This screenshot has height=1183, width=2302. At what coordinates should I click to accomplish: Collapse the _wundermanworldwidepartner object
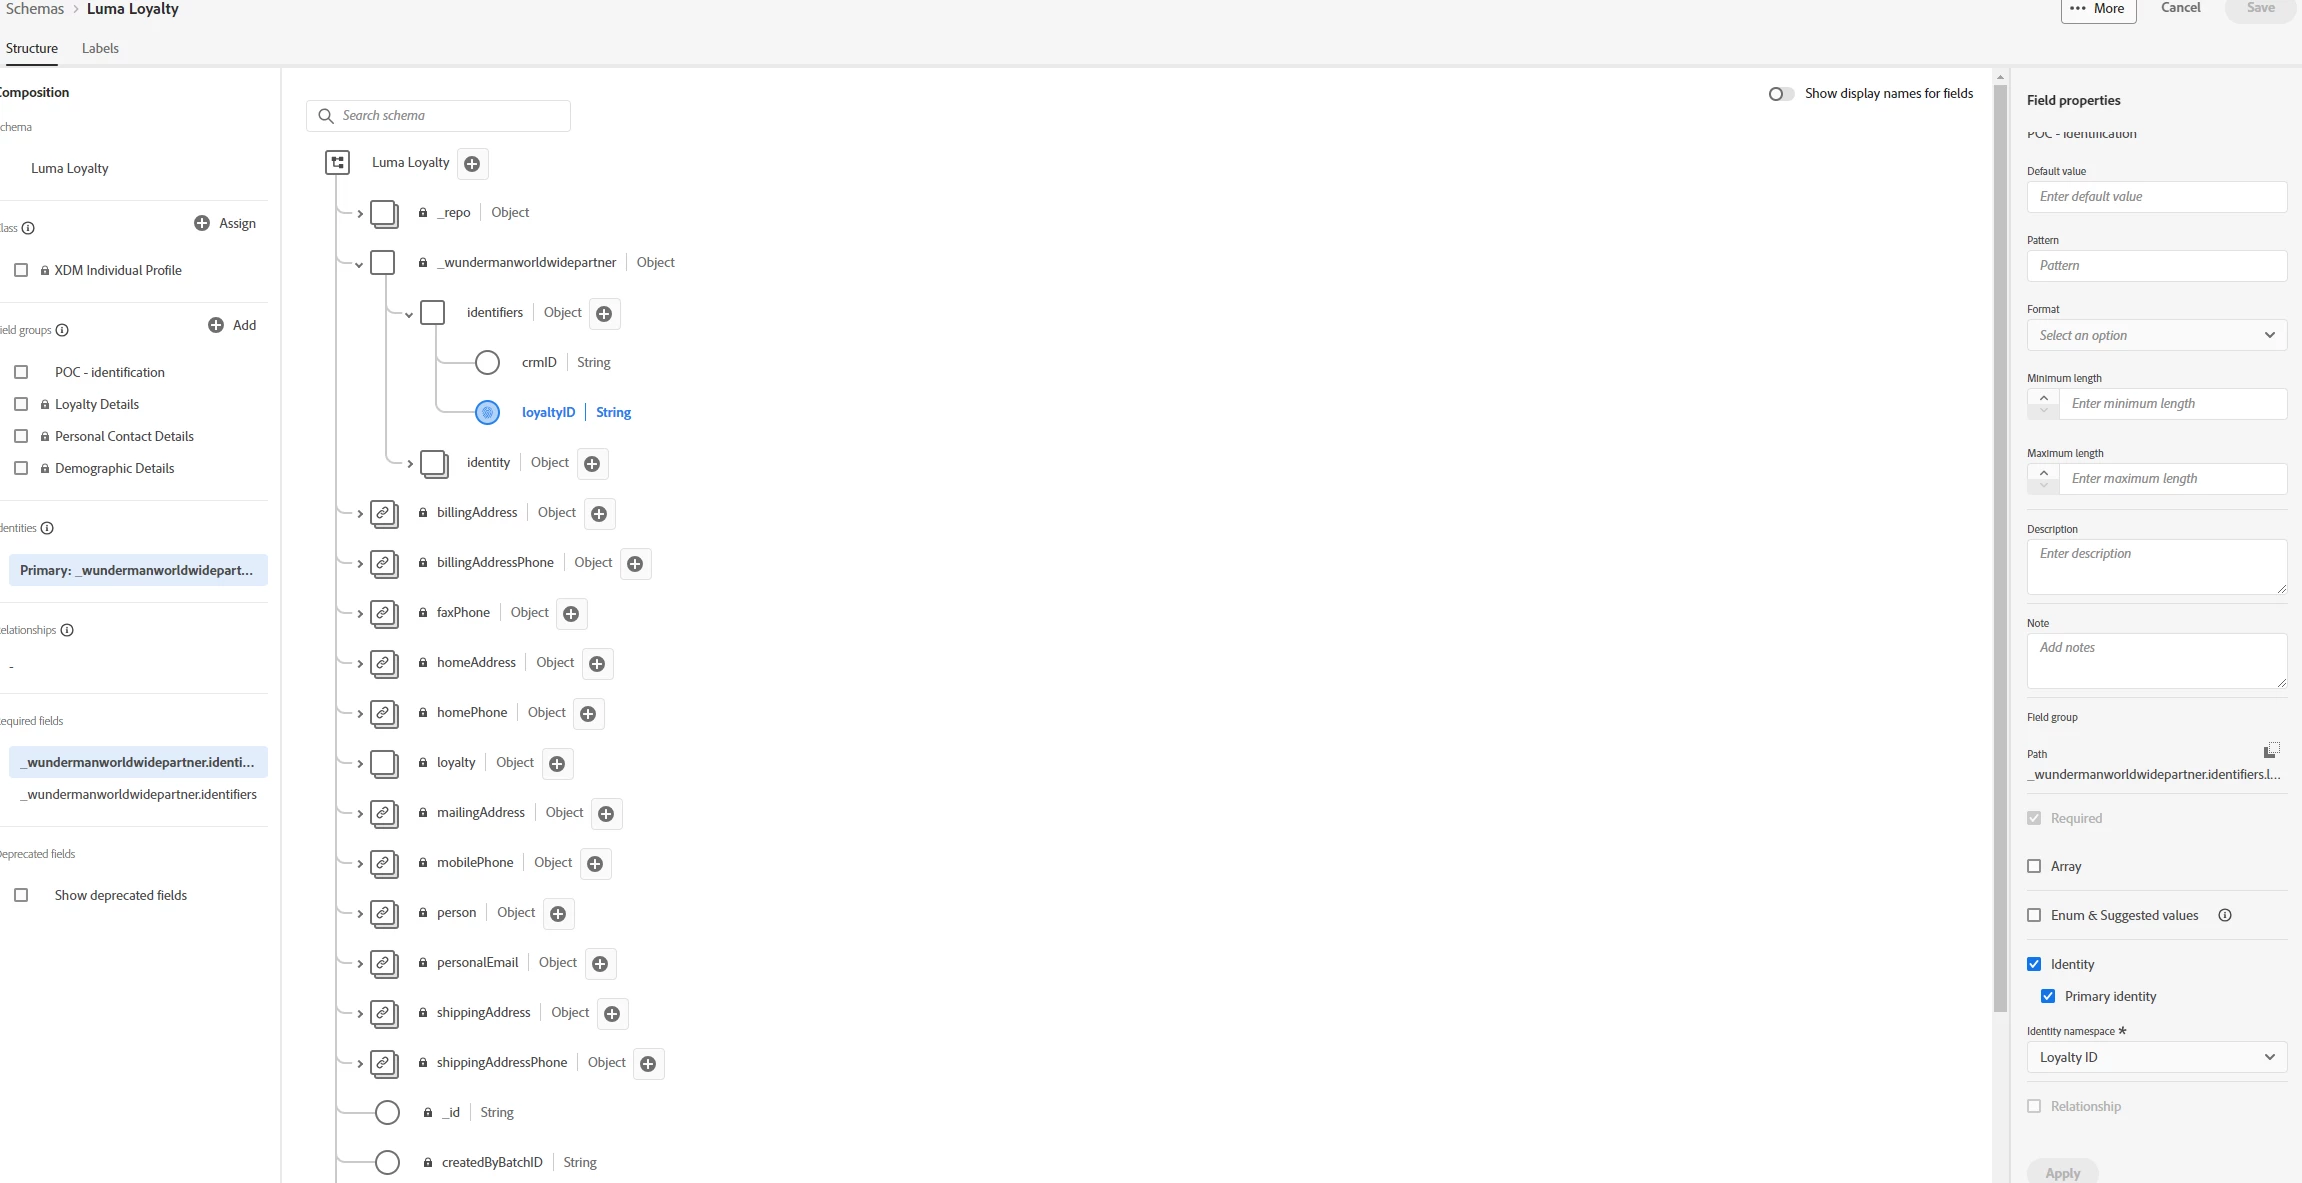coord(359,264)
